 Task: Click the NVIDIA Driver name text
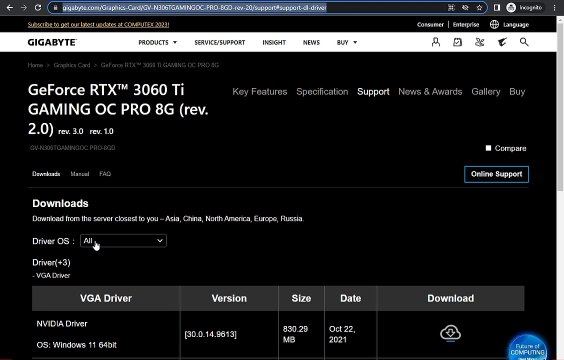pyautogui.click(x=62, y=324)
